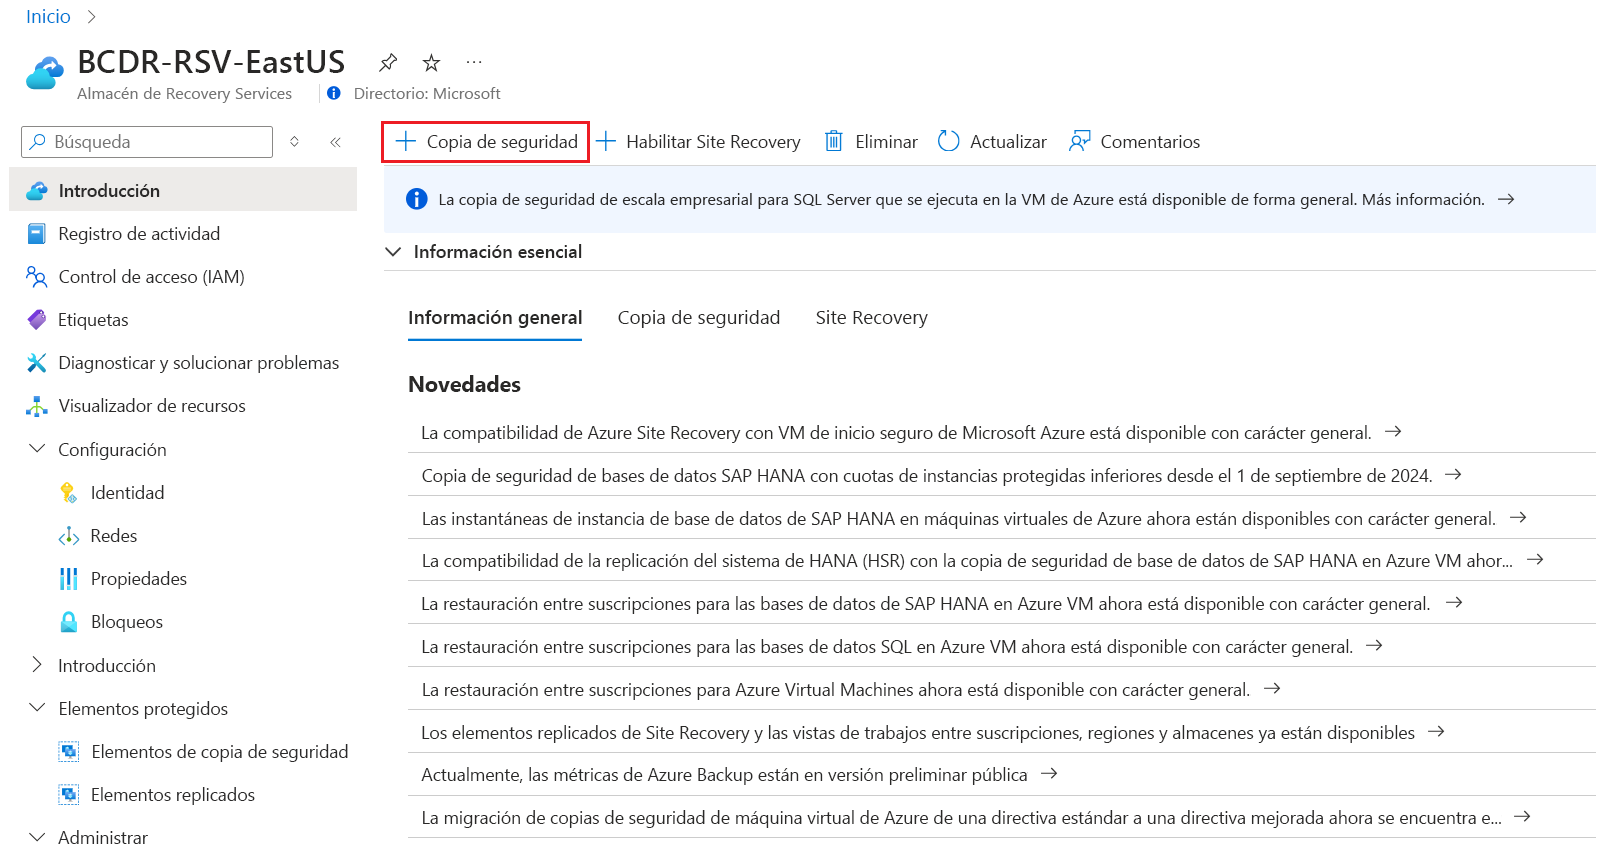Pin the BCDR-RSV-EastUS vault to dashboard
This screenshot has height=867, width=1609.
388,63
